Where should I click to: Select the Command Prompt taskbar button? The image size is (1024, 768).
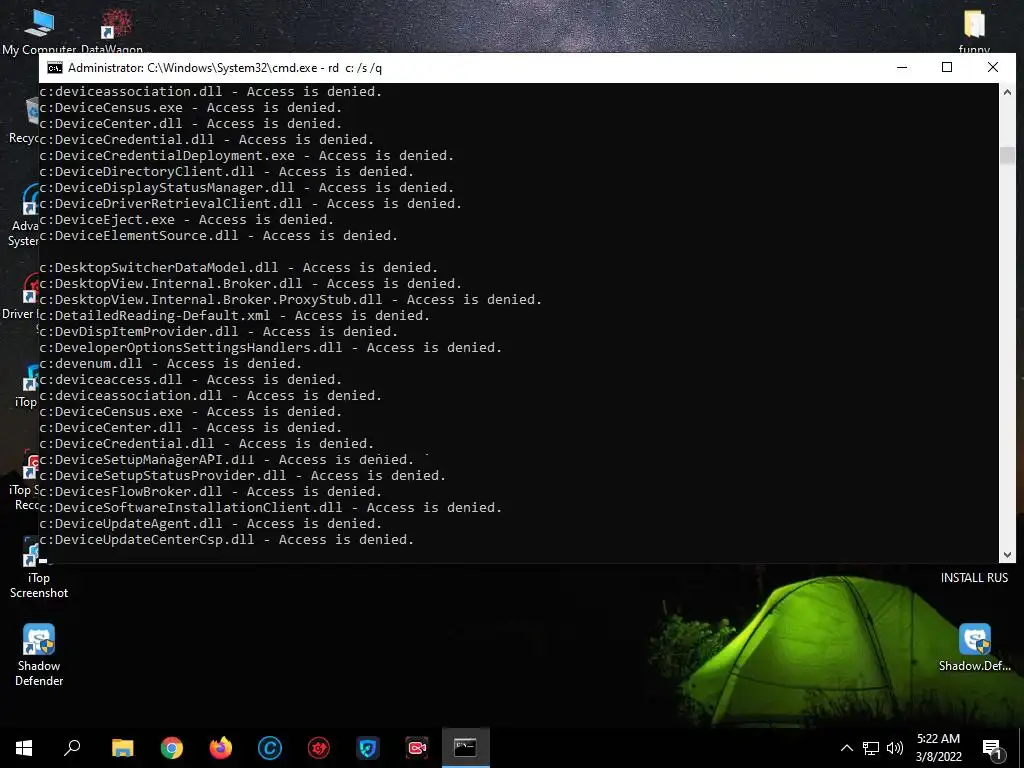pyautogui.click(x=466, y=748)
